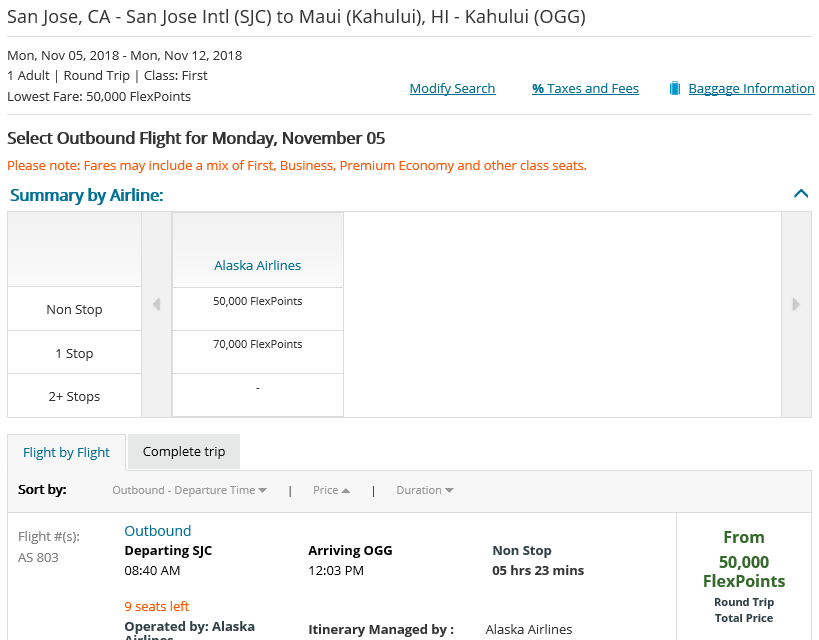This screenshot has height=640, width=819.
Task: Click the luggage icon next to Baggage Information
Action: [x=675, y=88]
